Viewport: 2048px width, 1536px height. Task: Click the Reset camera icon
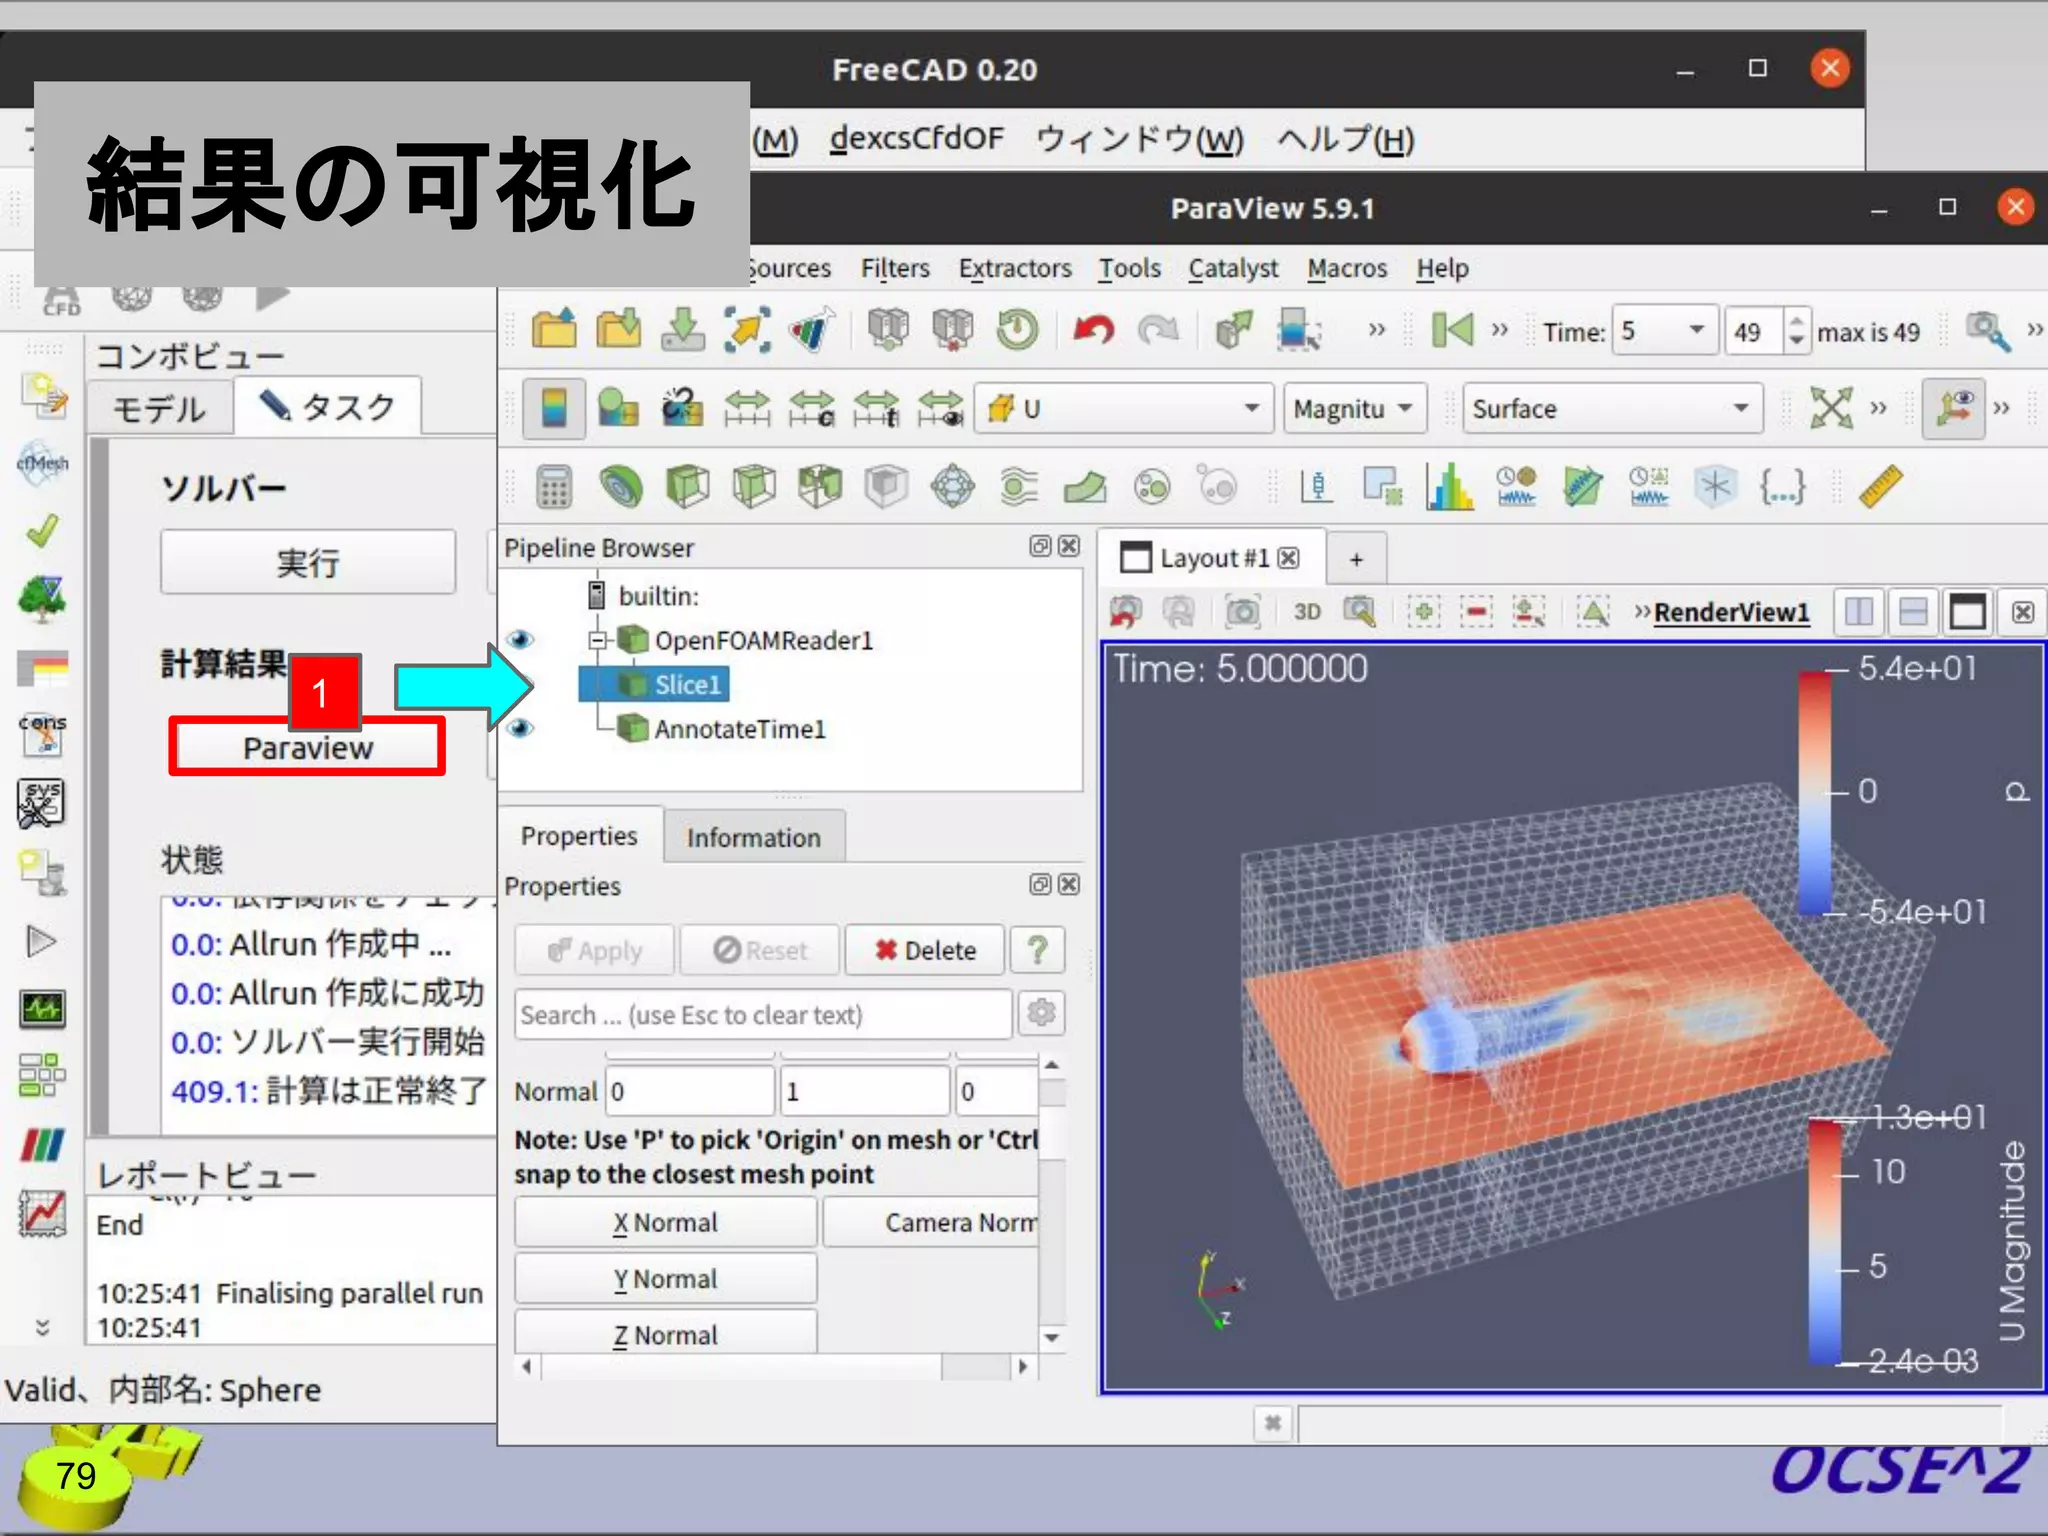[1830, 408]
